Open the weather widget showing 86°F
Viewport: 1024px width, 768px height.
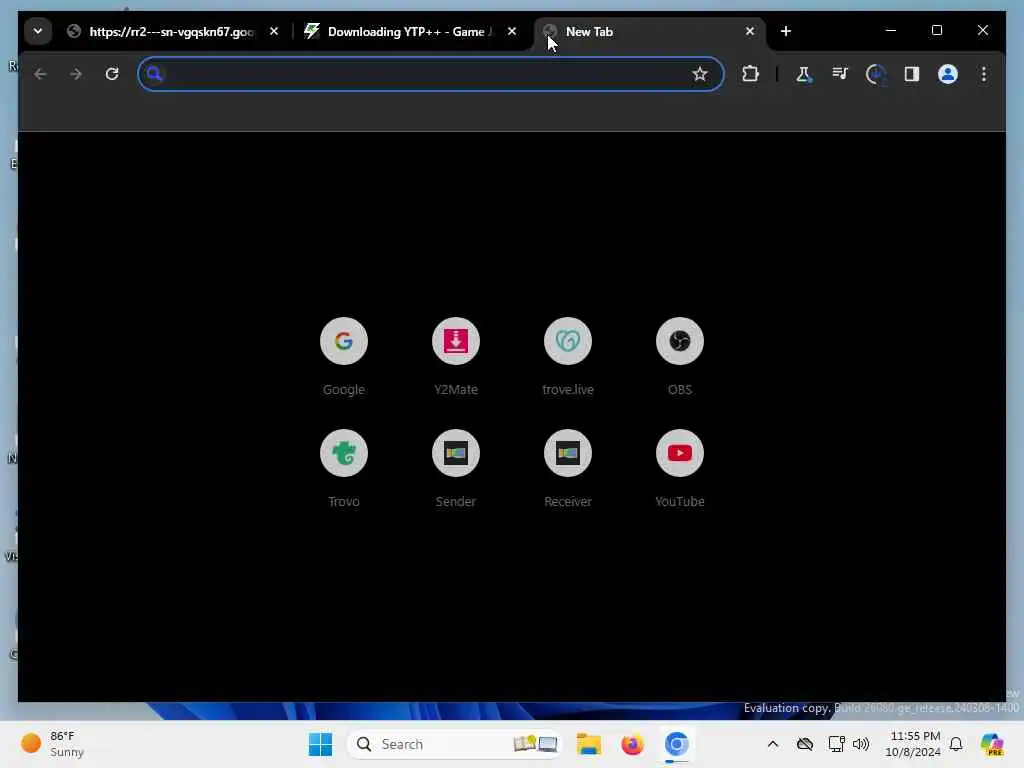coord(54,744)
